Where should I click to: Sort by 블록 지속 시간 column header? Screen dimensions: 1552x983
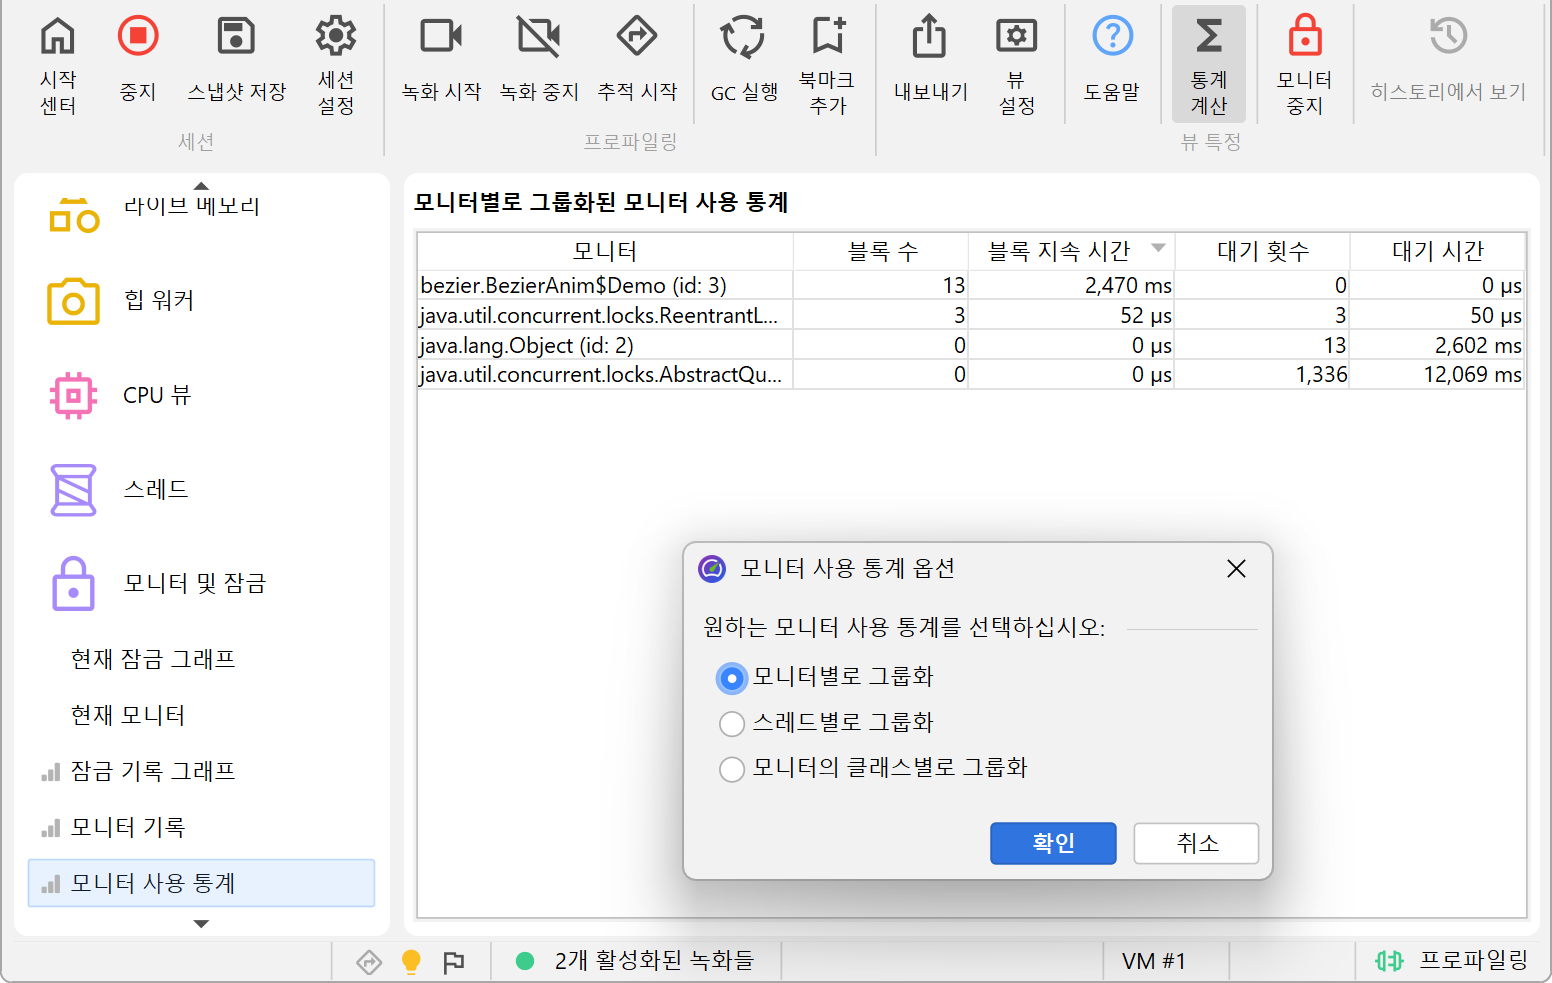coord(1059,251)
